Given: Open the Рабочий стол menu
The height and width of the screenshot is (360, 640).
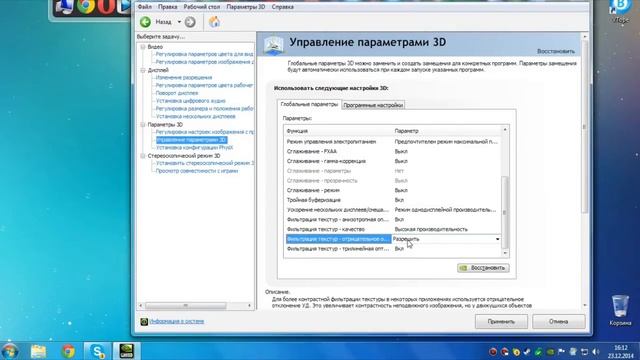Looking at the screenshot, I should [201, 7].
